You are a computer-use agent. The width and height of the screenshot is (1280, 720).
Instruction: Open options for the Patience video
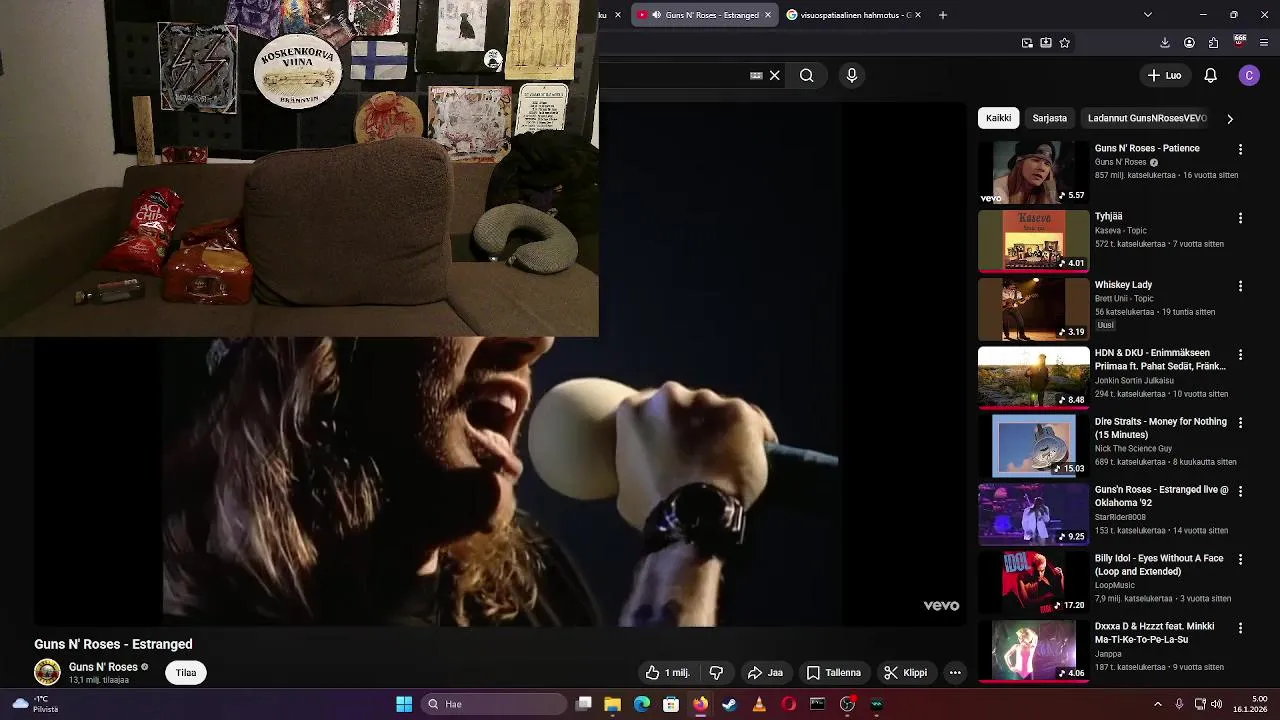tap(1240, 149)
